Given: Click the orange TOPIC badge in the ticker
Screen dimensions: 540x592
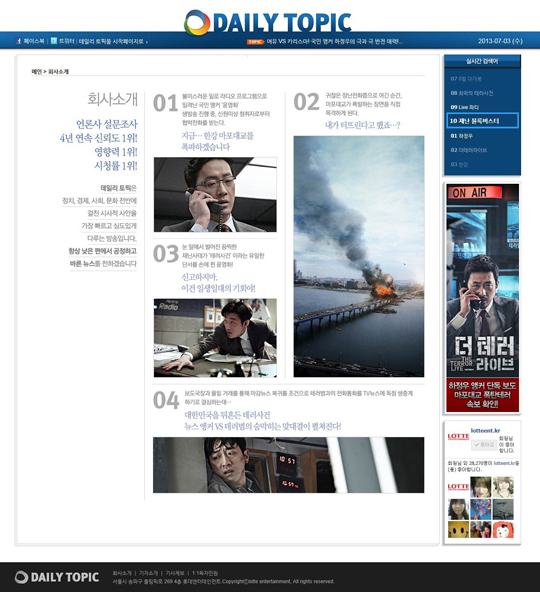Looking at the screenshot, I should coord(256,42).
